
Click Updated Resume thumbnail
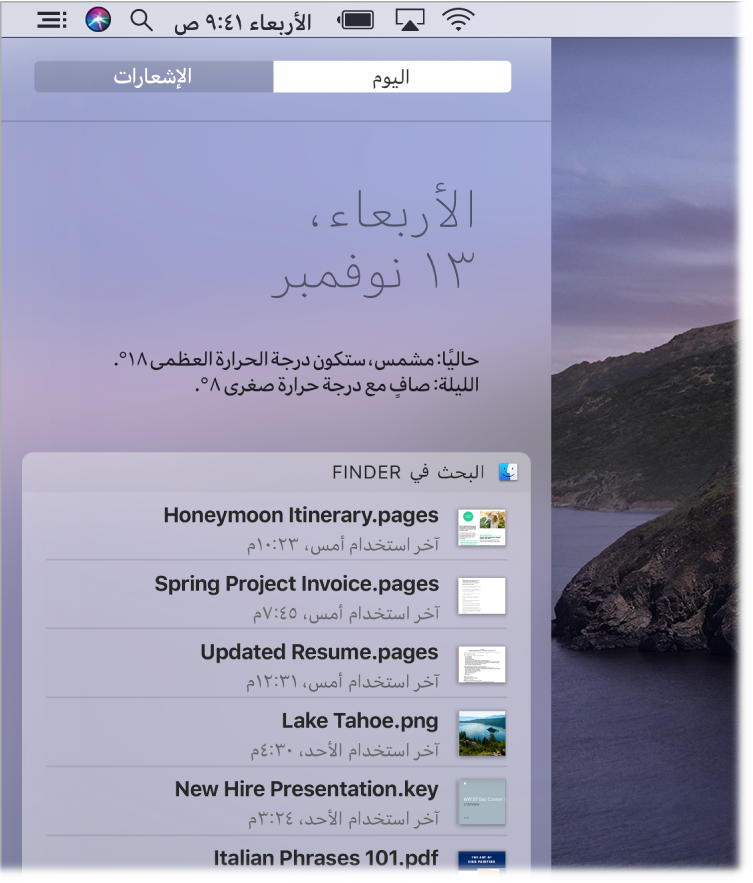482,665
